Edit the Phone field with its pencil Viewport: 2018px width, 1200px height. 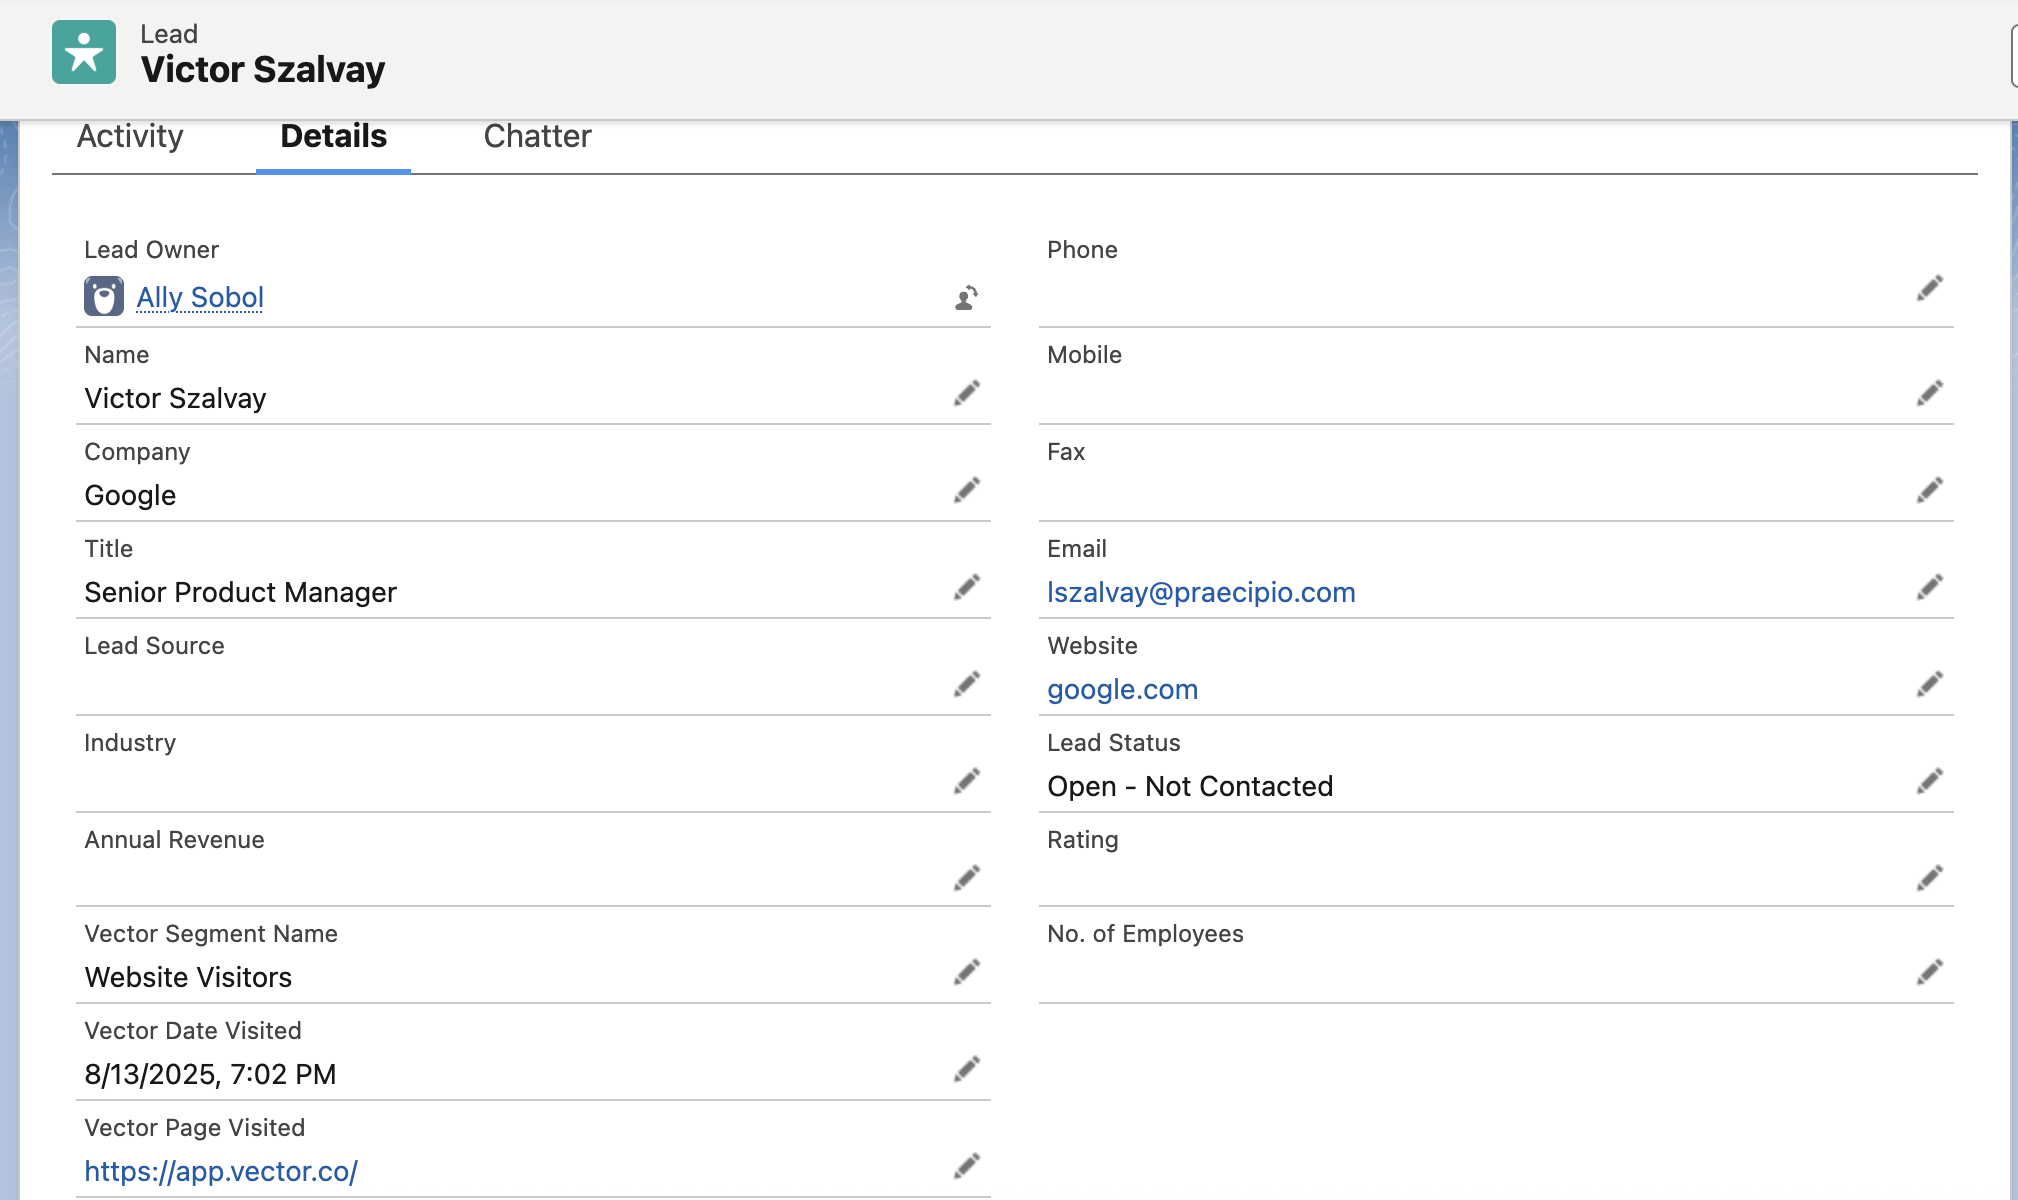[1929, 289]
